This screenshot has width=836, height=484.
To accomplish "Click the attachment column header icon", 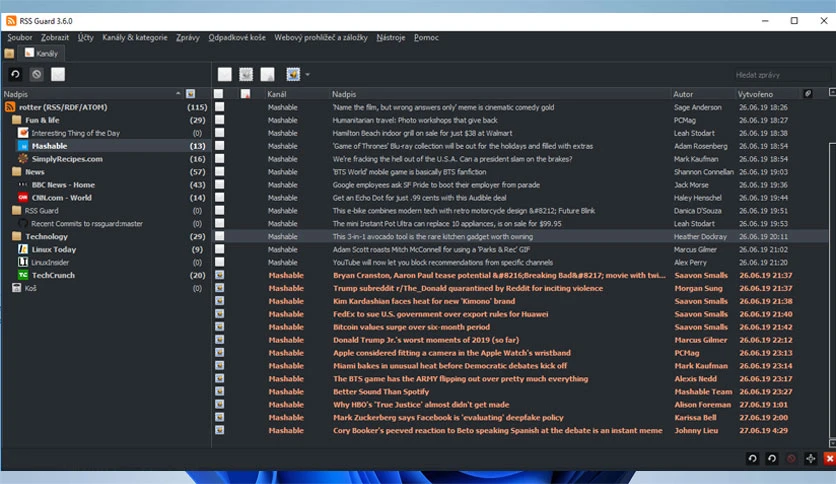I will pos(808,94).
